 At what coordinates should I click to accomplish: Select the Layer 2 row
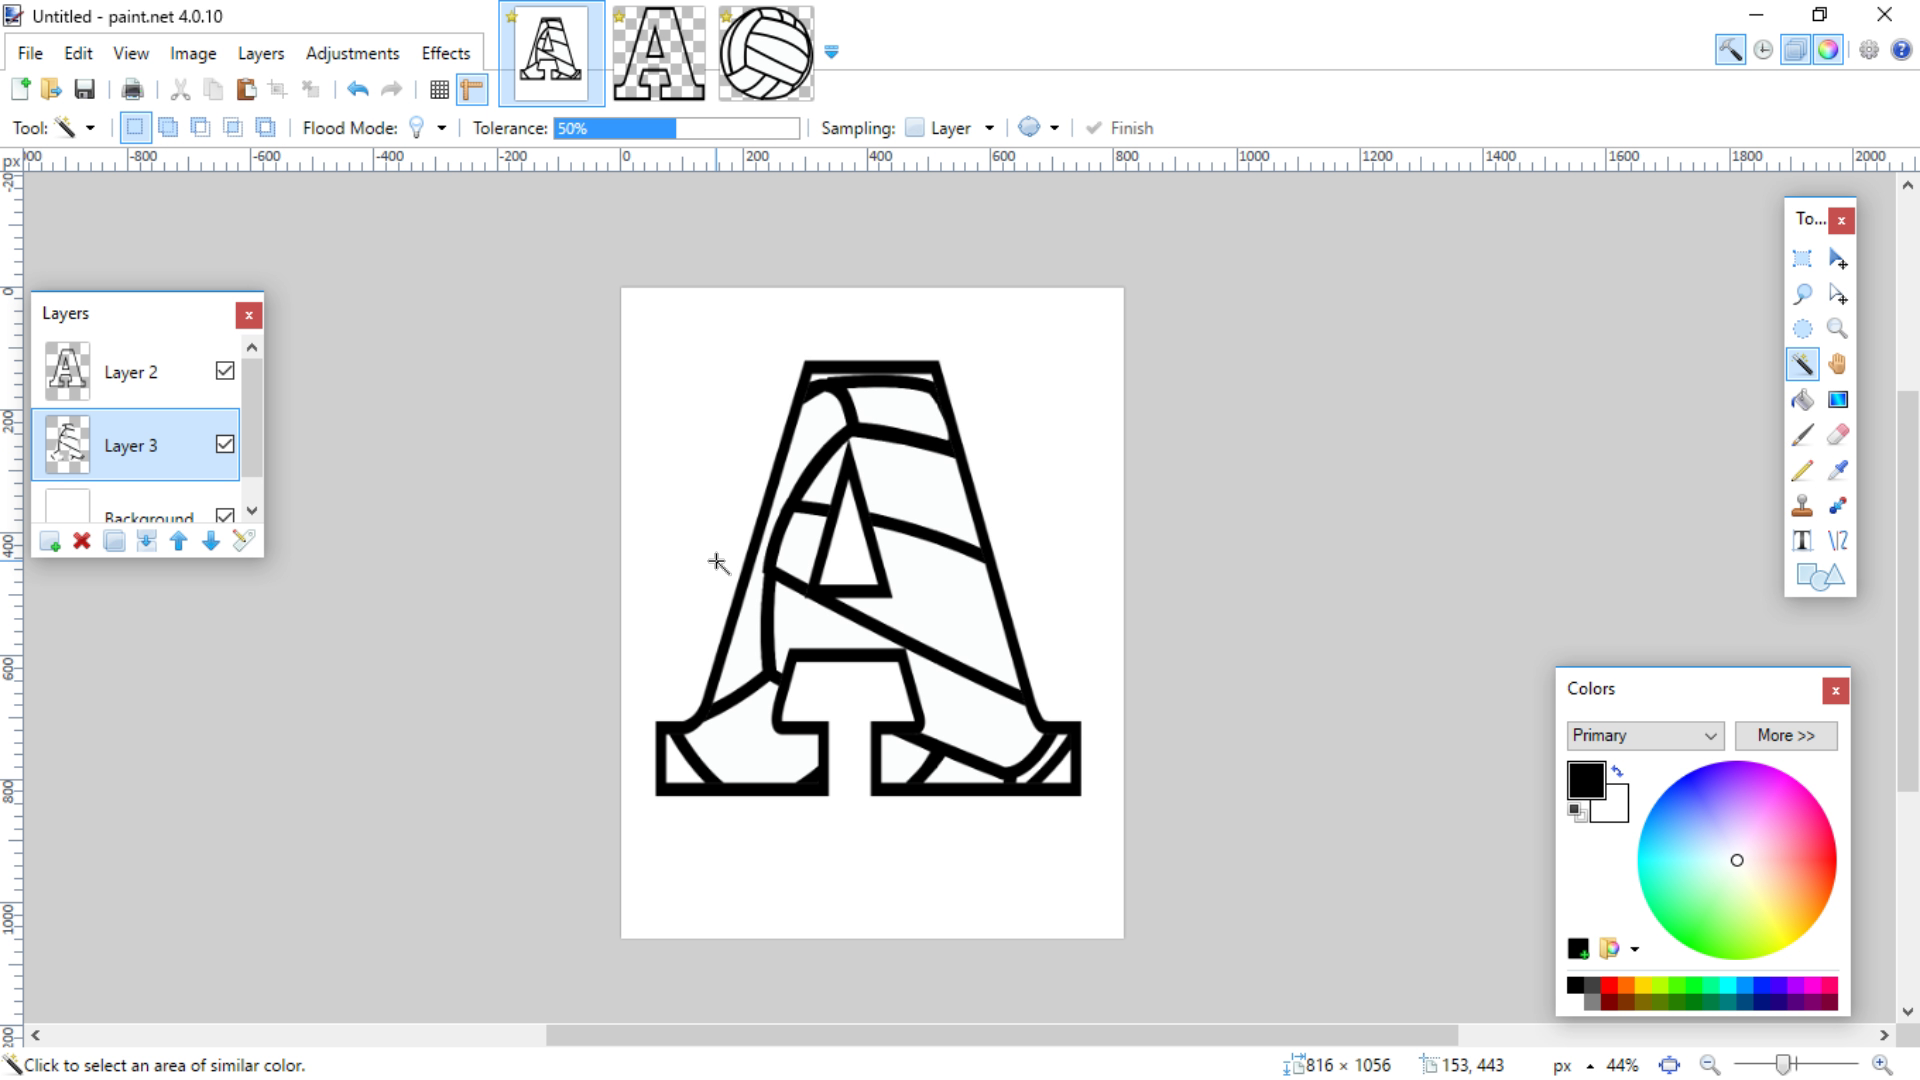136,371
